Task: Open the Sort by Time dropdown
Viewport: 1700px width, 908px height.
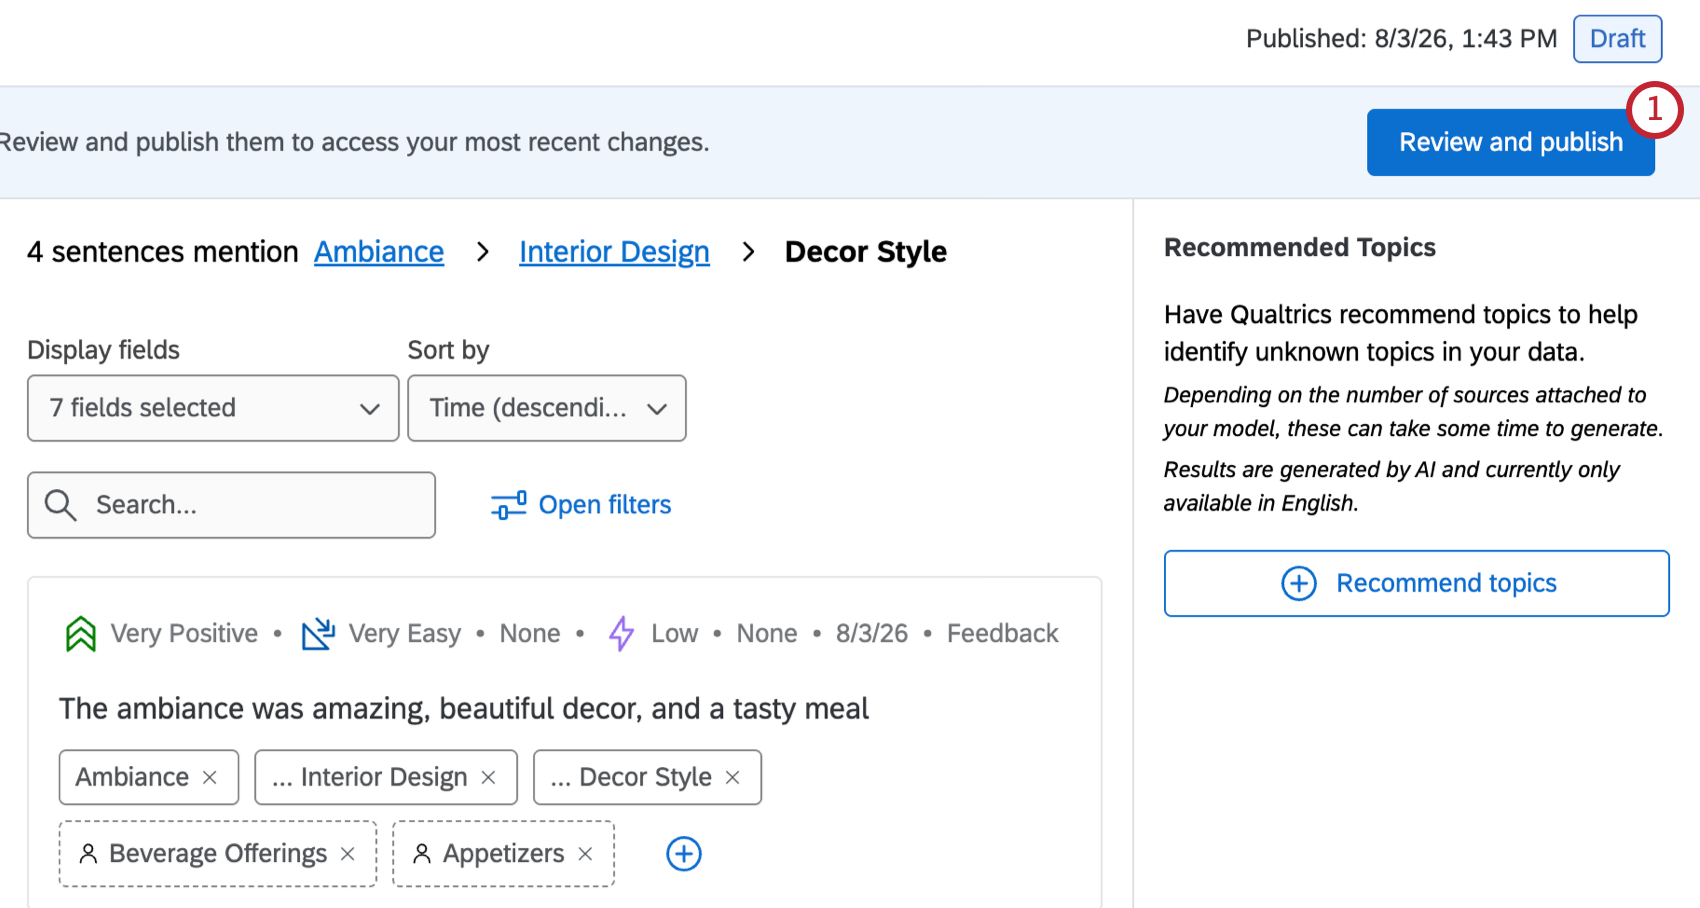Action: pos(547,408)
